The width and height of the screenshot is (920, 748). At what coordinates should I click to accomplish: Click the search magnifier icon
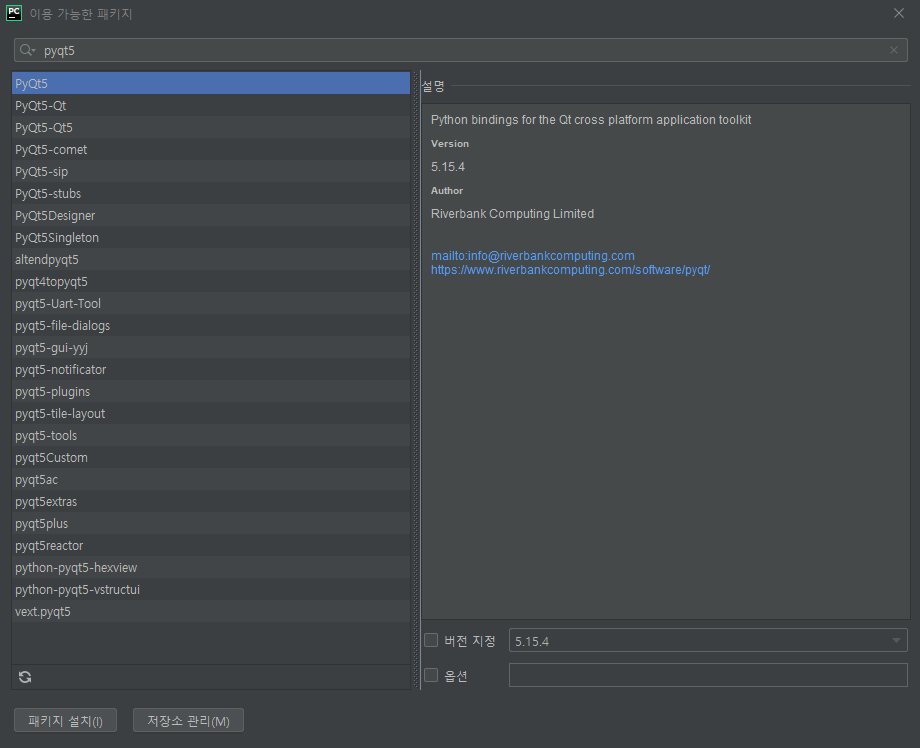coord(26,50)
